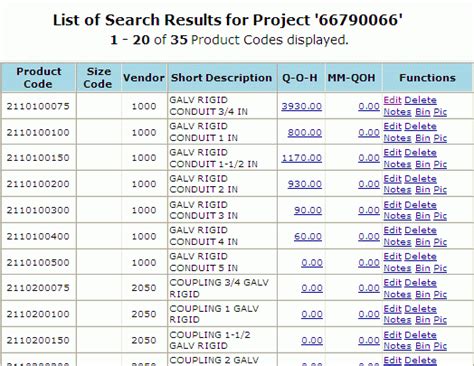Click Q-O-H value 90.00
This screenshot has width=474, height=366.
tap(308, 210)
